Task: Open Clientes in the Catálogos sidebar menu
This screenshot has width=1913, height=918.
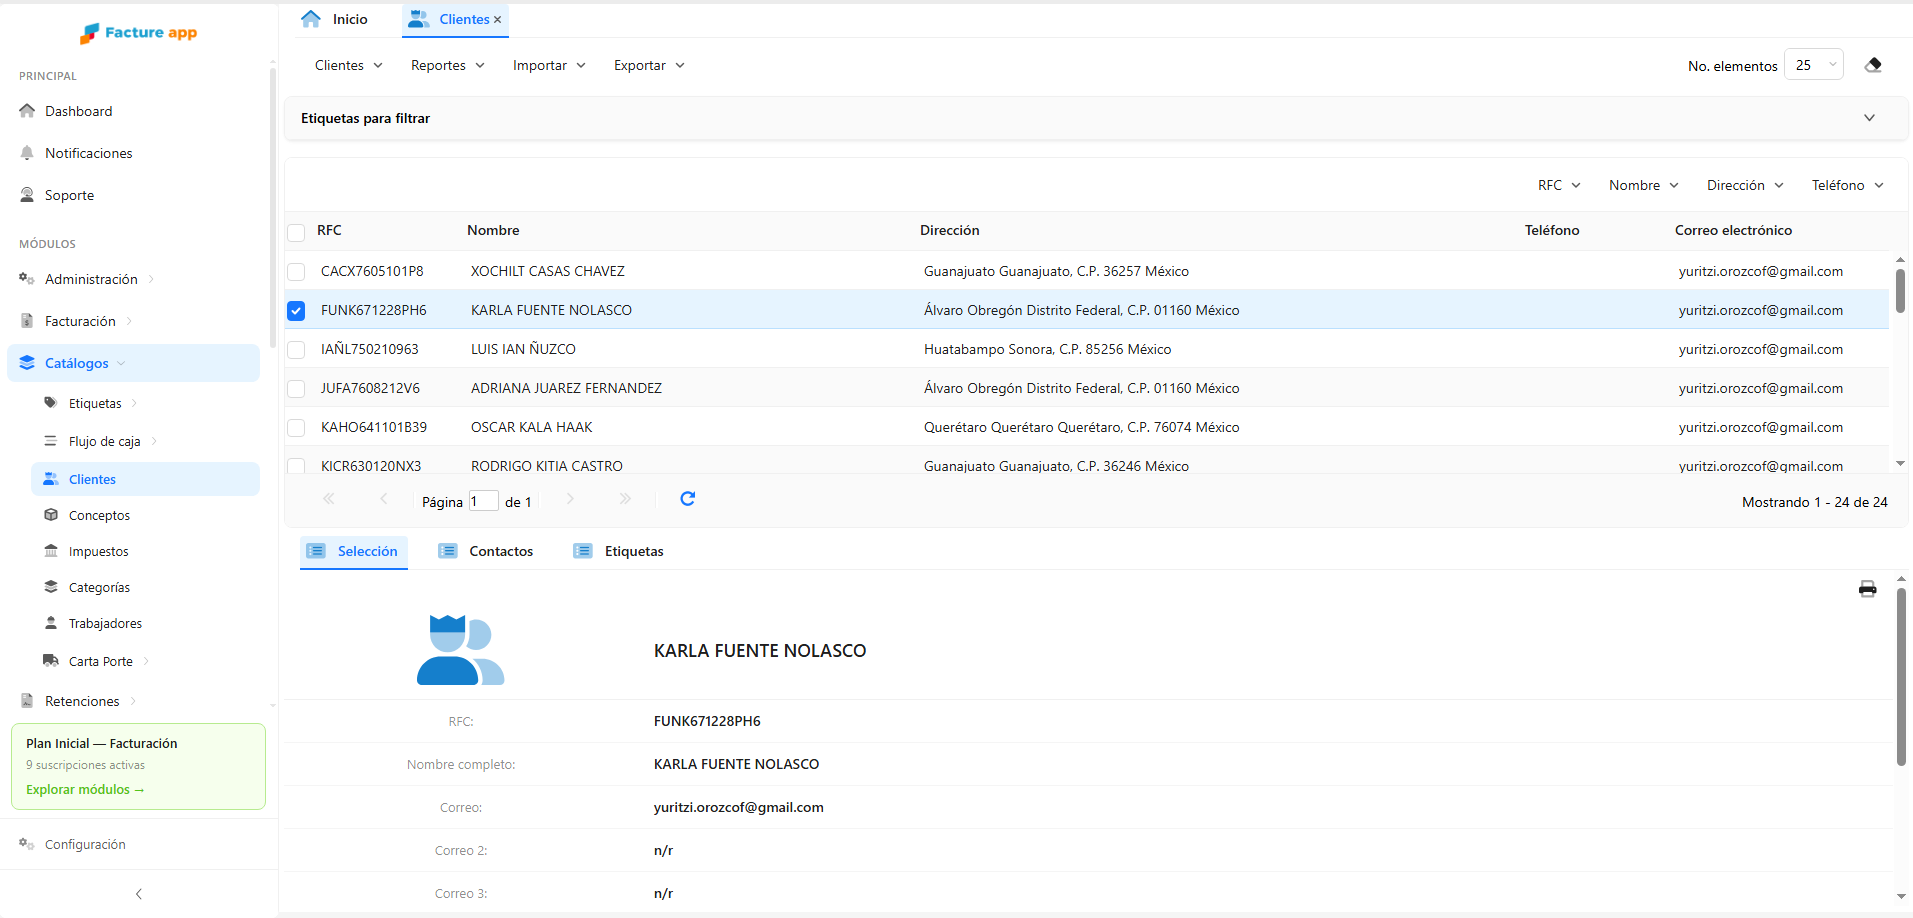Action: [x=145, y=479]
